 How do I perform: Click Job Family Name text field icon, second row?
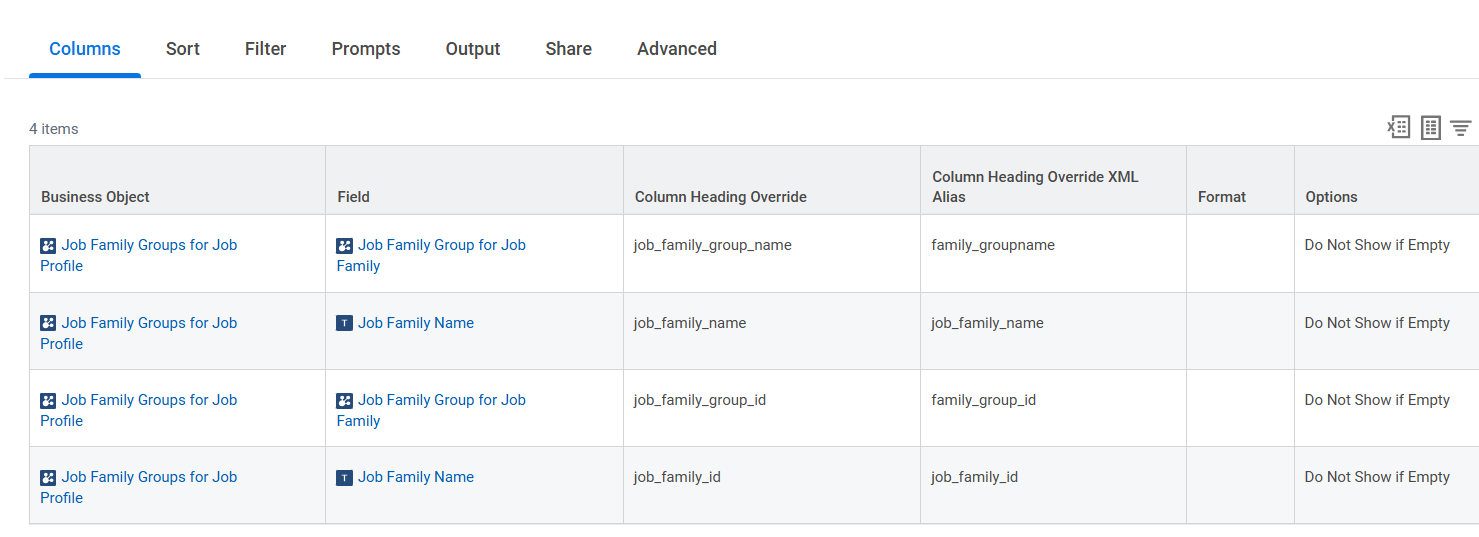click(345, 323)
